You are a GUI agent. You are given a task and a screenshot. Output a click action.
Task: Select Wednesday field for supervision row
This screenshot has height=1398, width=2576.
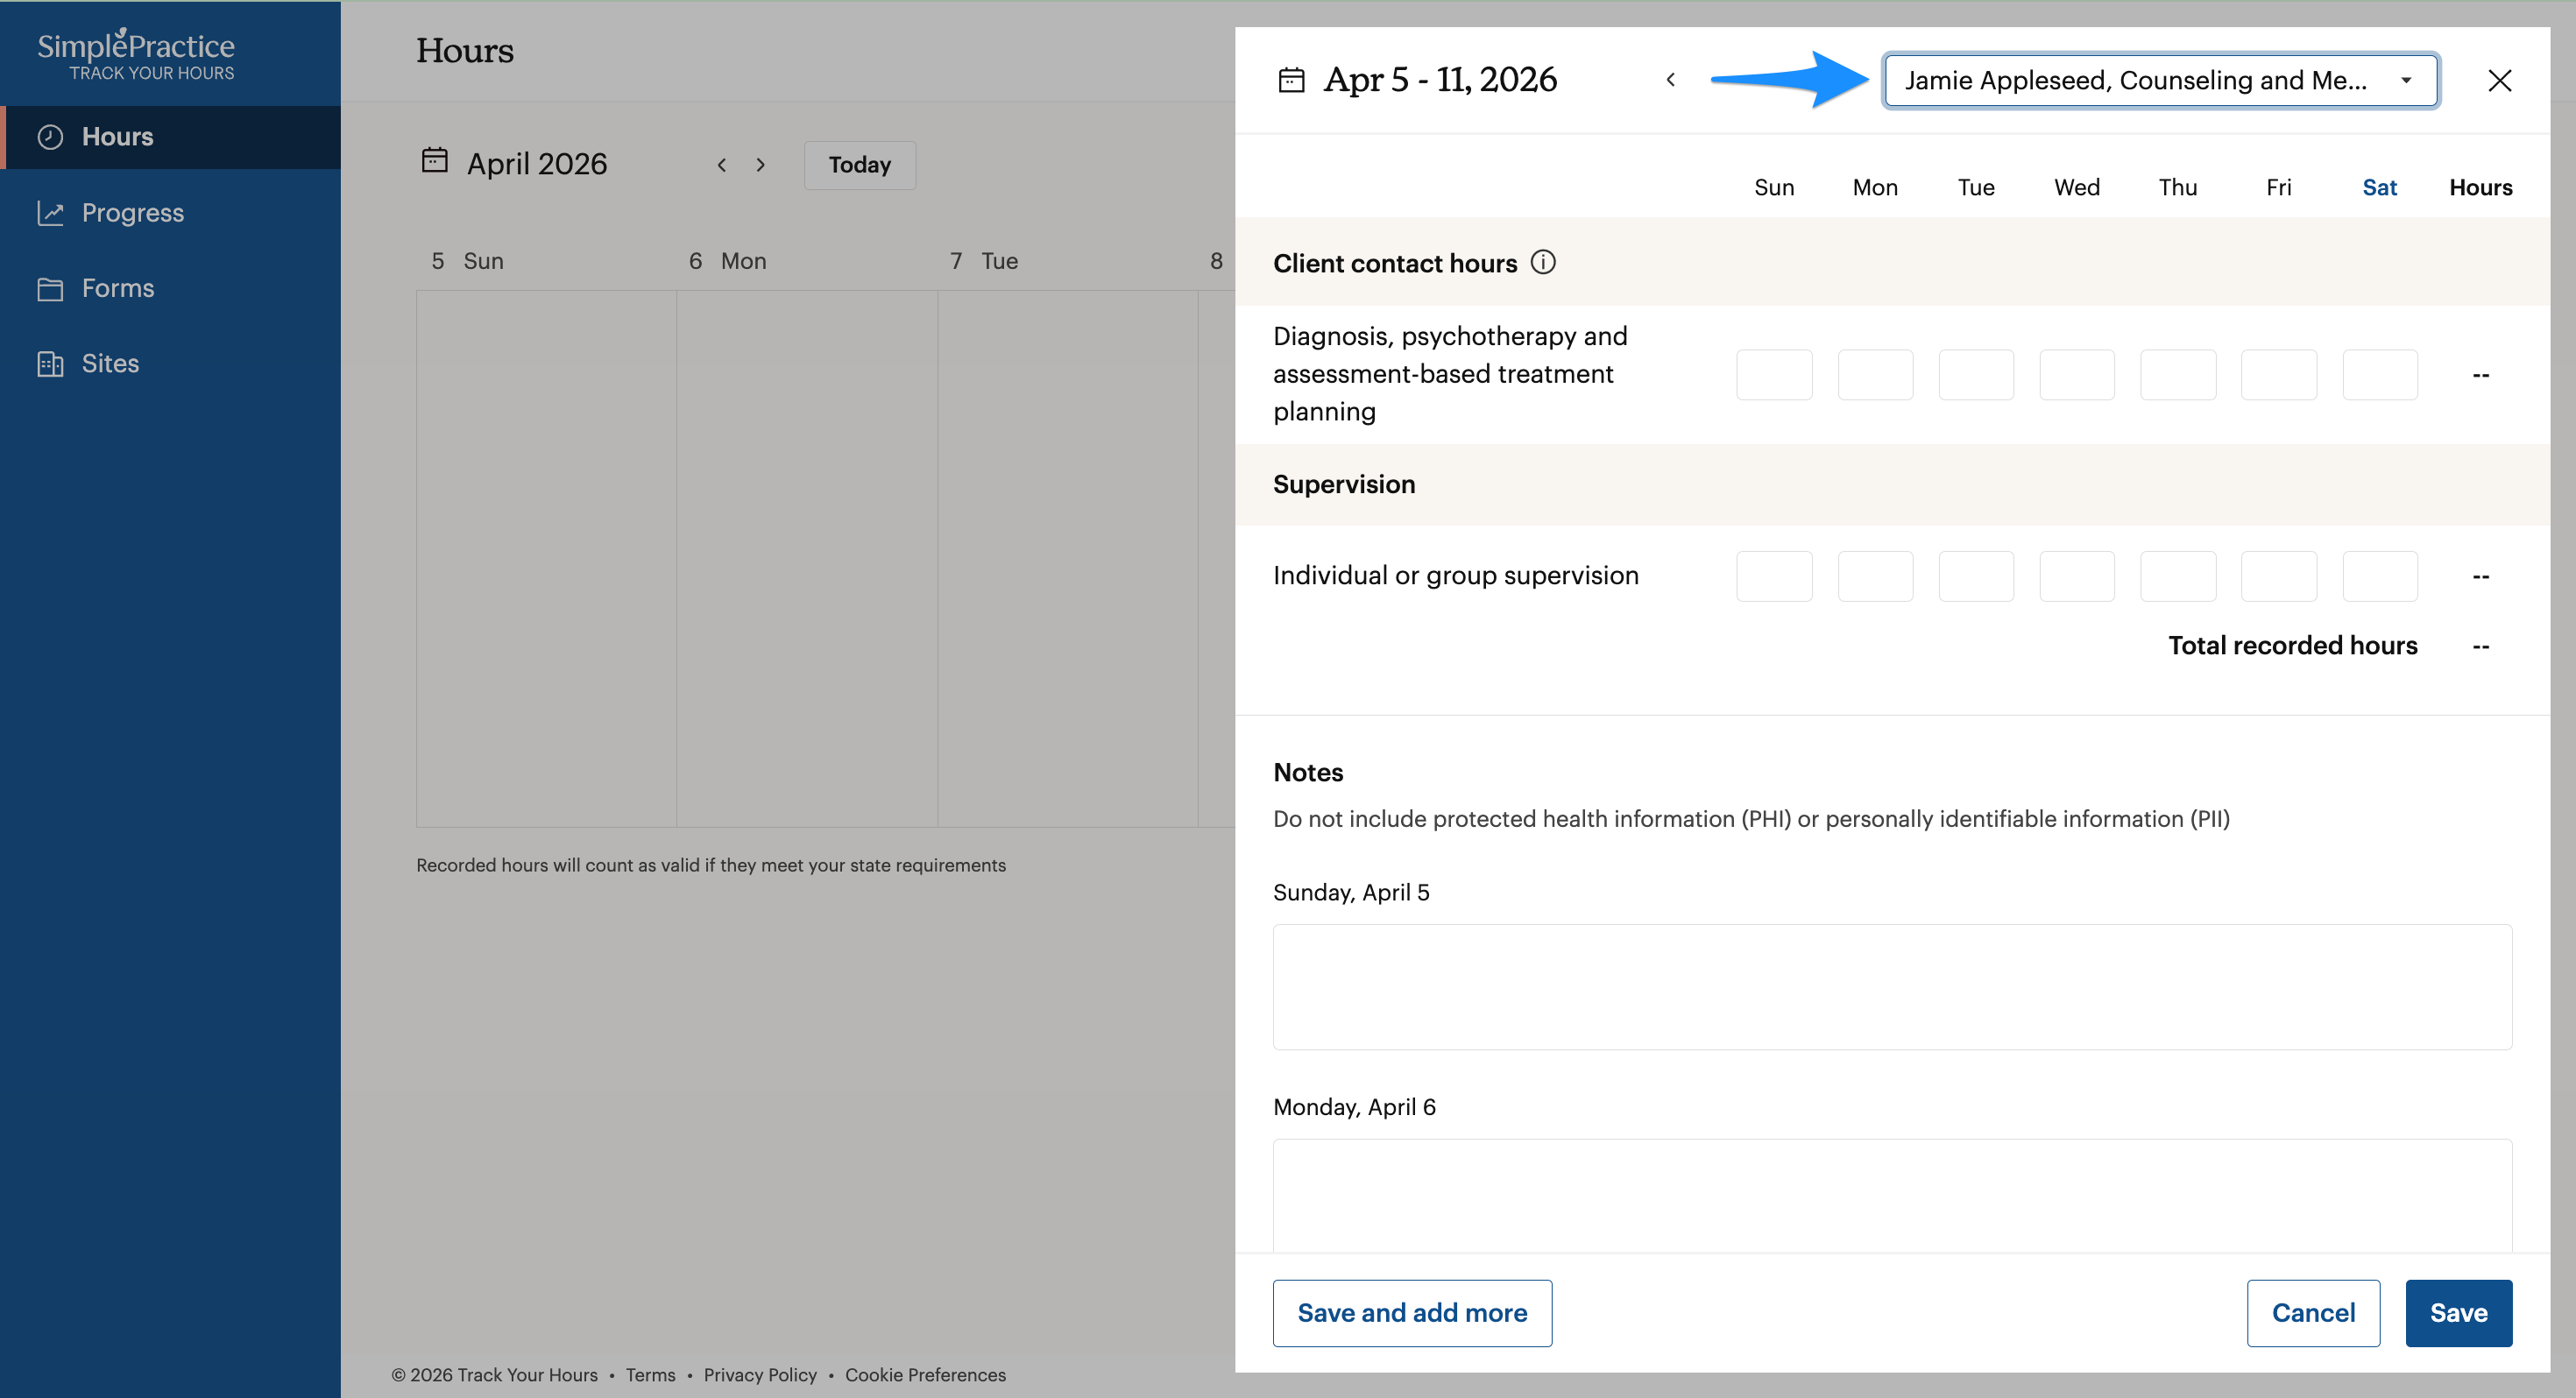(x=2077, y=576)
